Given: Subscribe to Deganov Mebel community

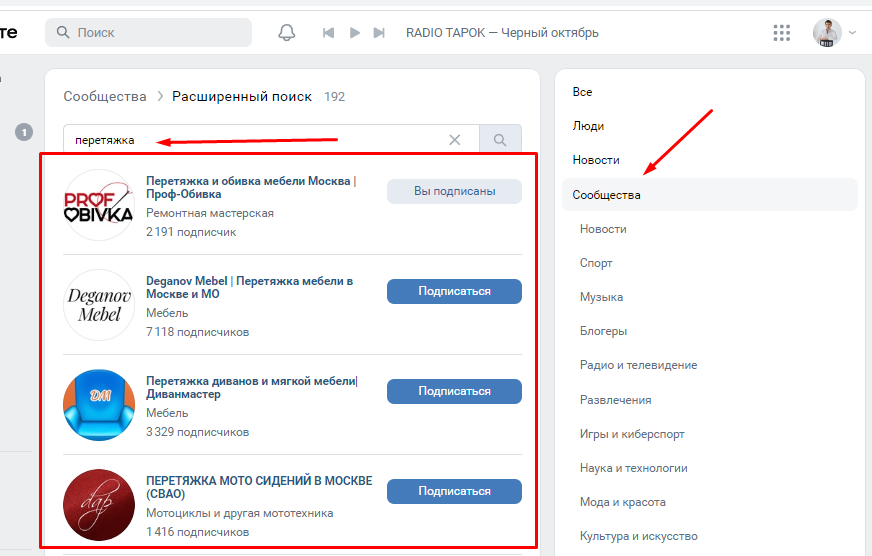Looking at the screenshot, I should [x=454, y=291].
